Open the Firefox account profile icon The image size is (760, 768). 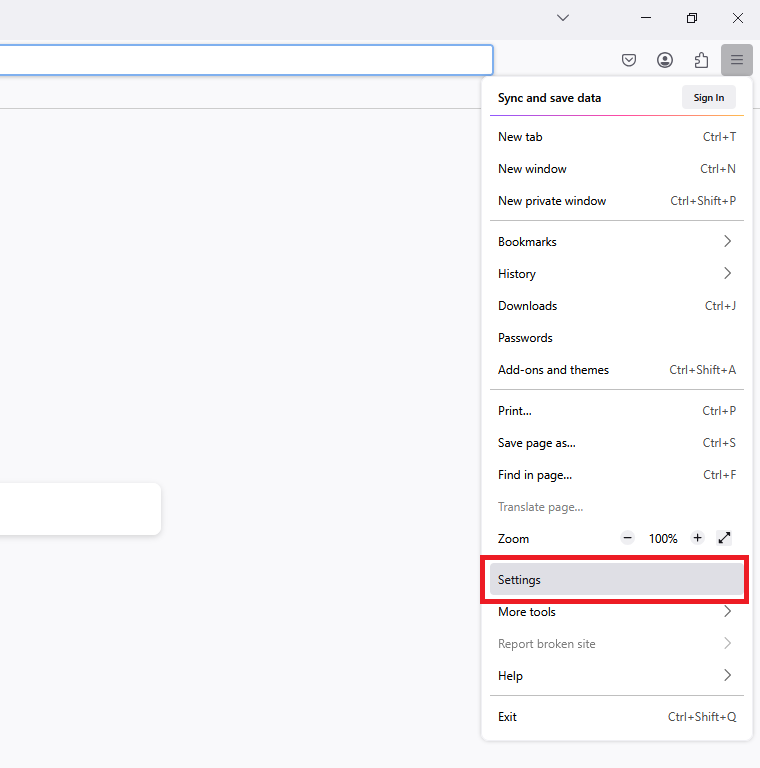(x=665, y=60)
